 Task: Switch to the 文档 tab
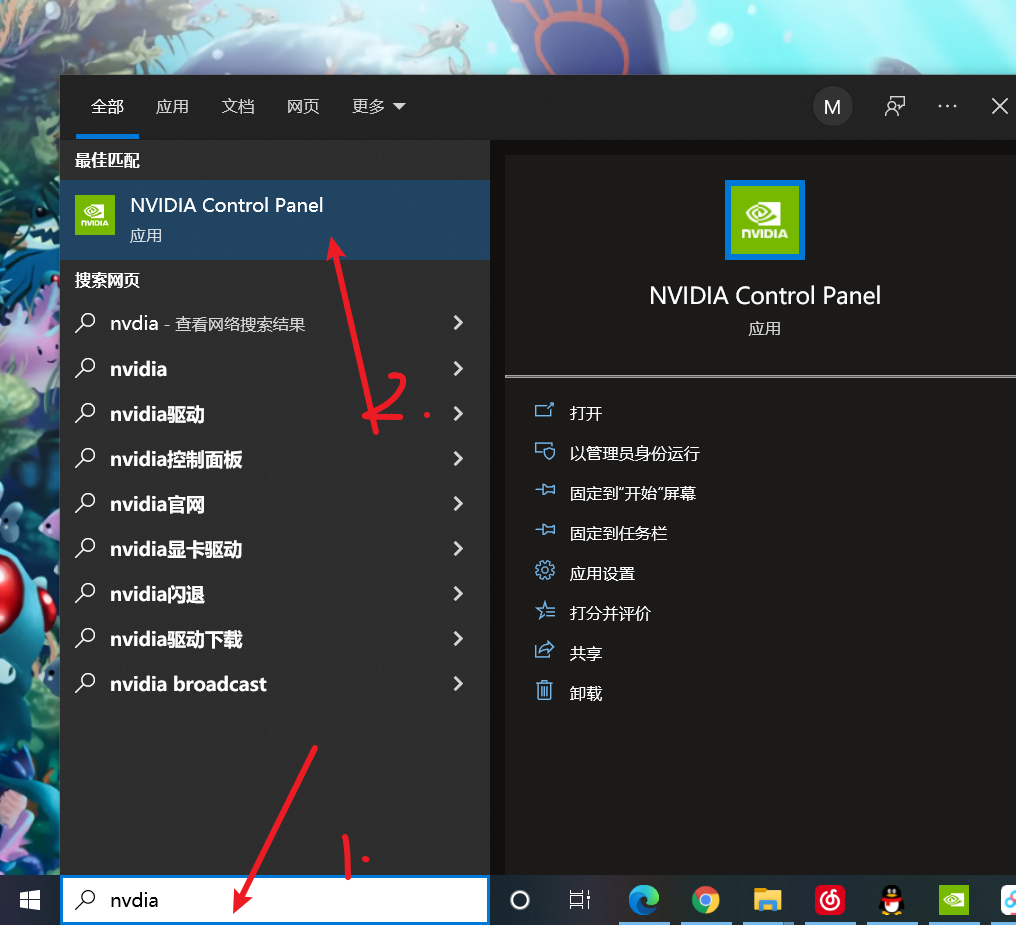tap(238, 106)
